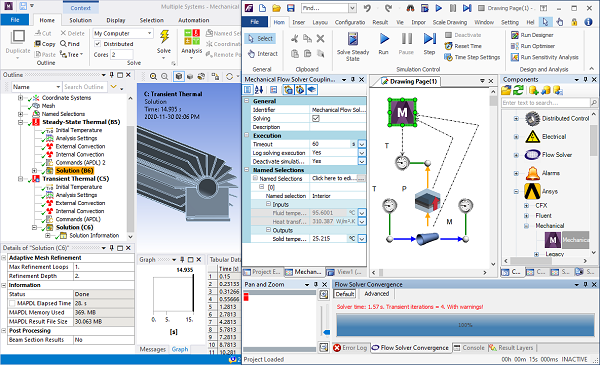Click the Interact tool in General group
This screenshot has width=600, height=365.
coord(262,54)
